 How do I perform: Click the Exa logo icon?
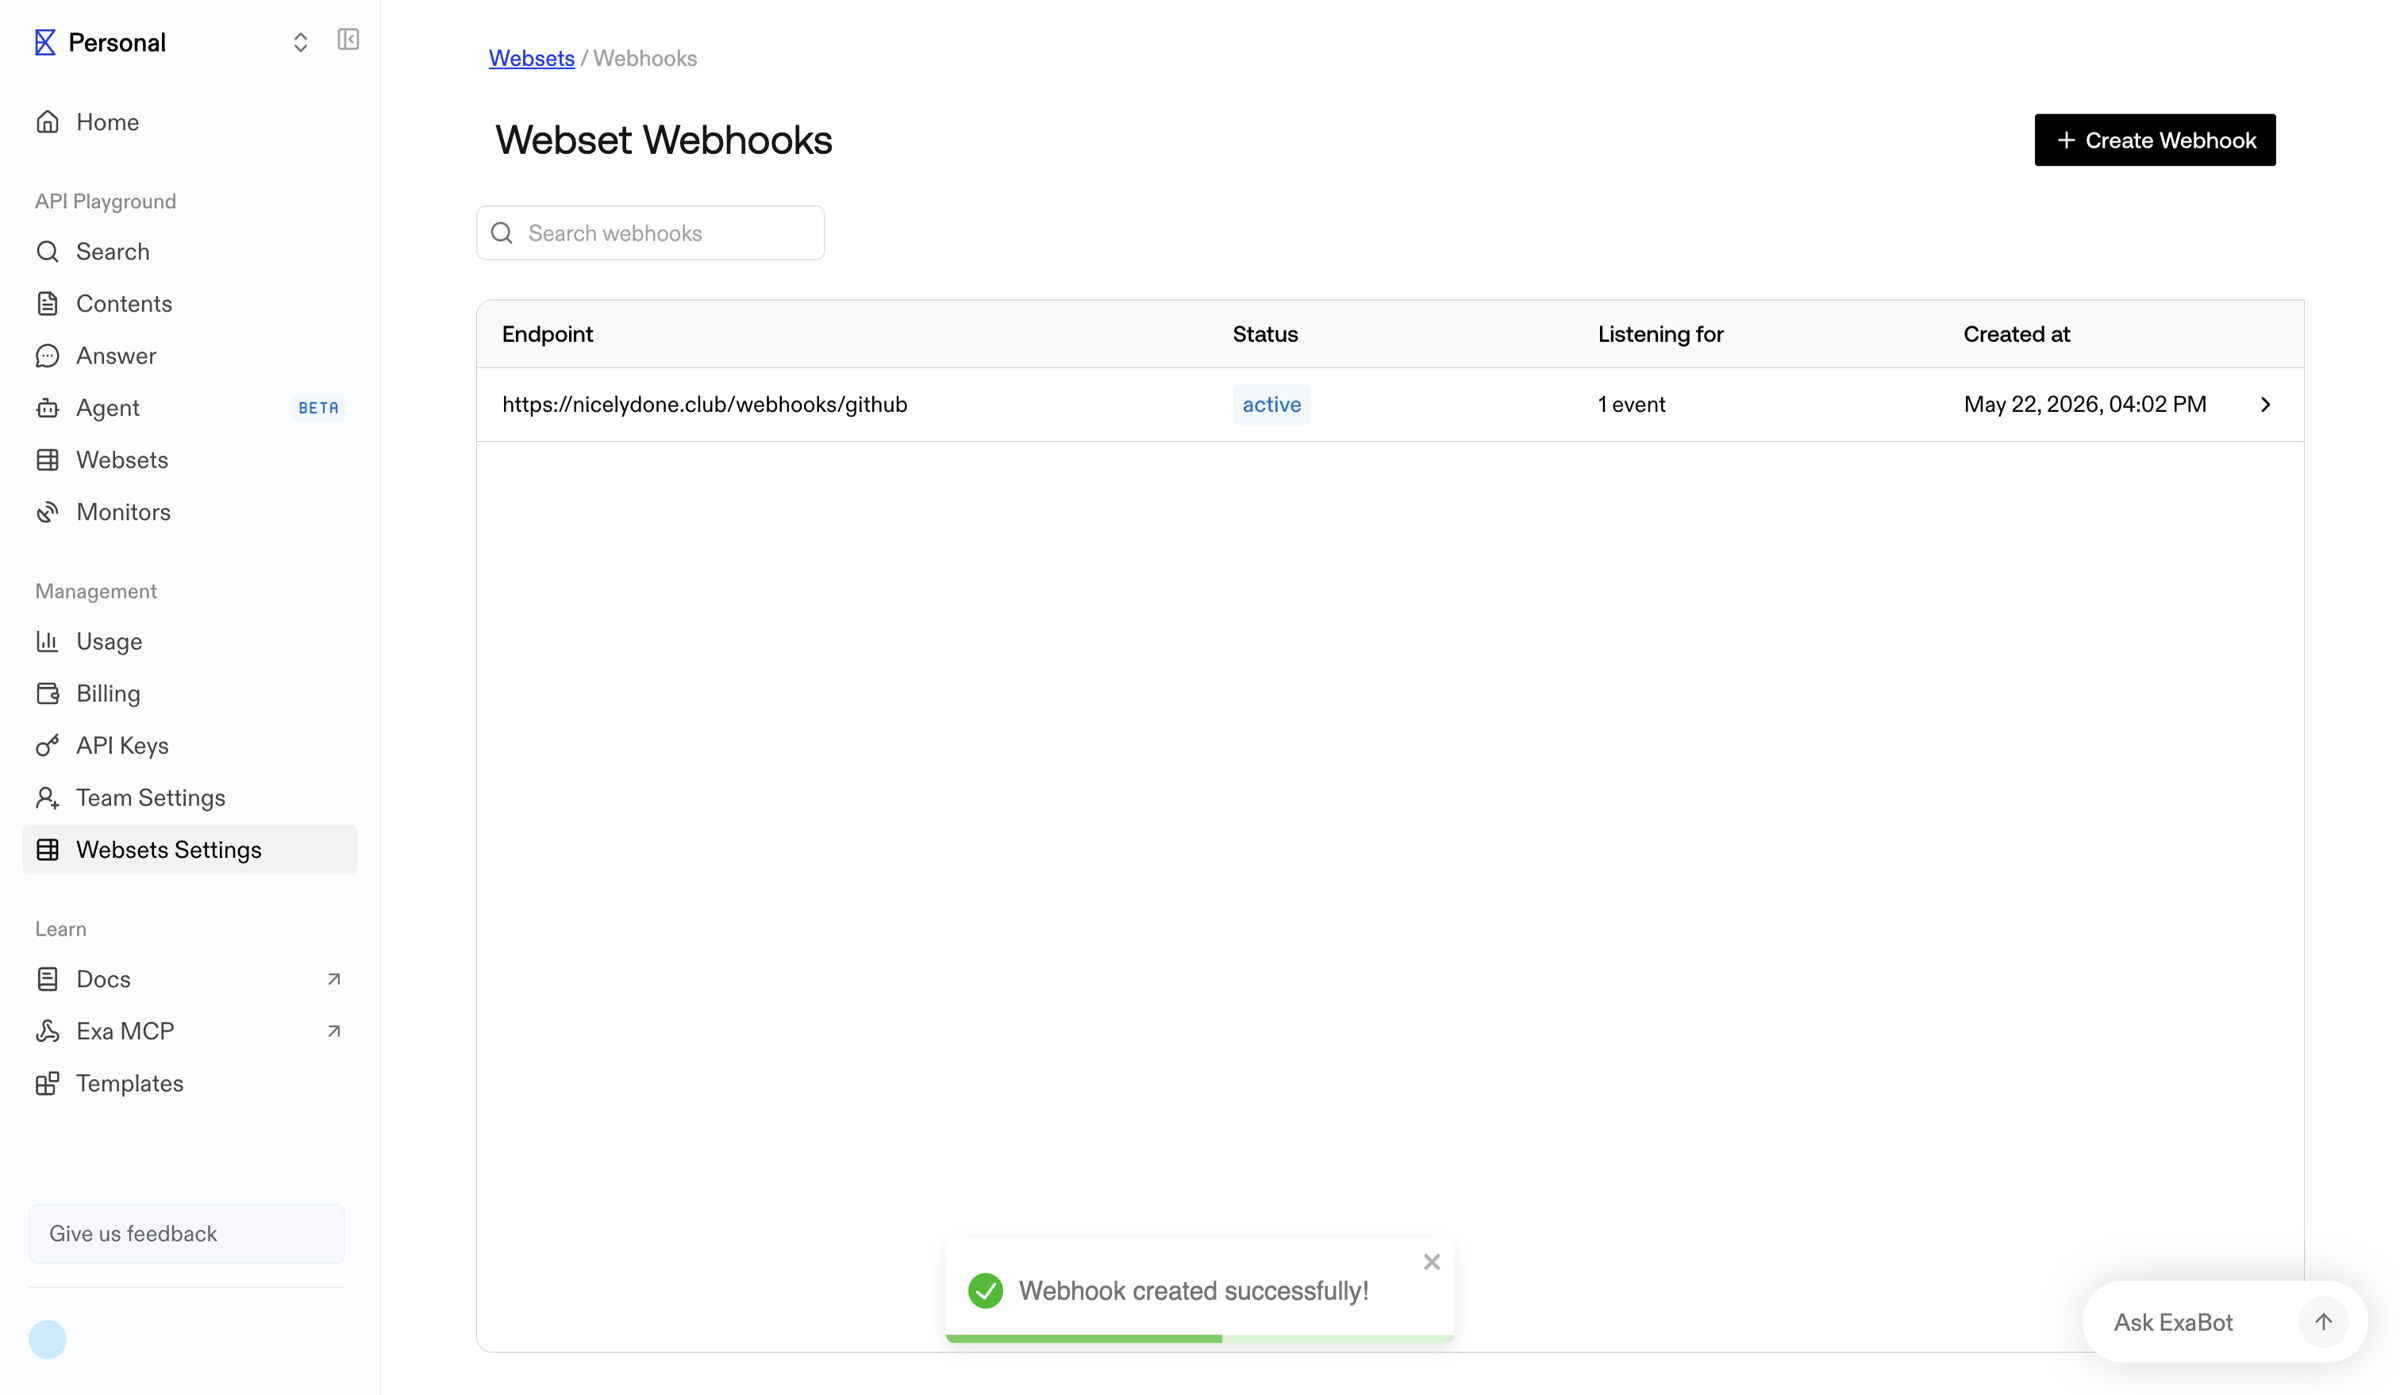(x=45, y=42)
